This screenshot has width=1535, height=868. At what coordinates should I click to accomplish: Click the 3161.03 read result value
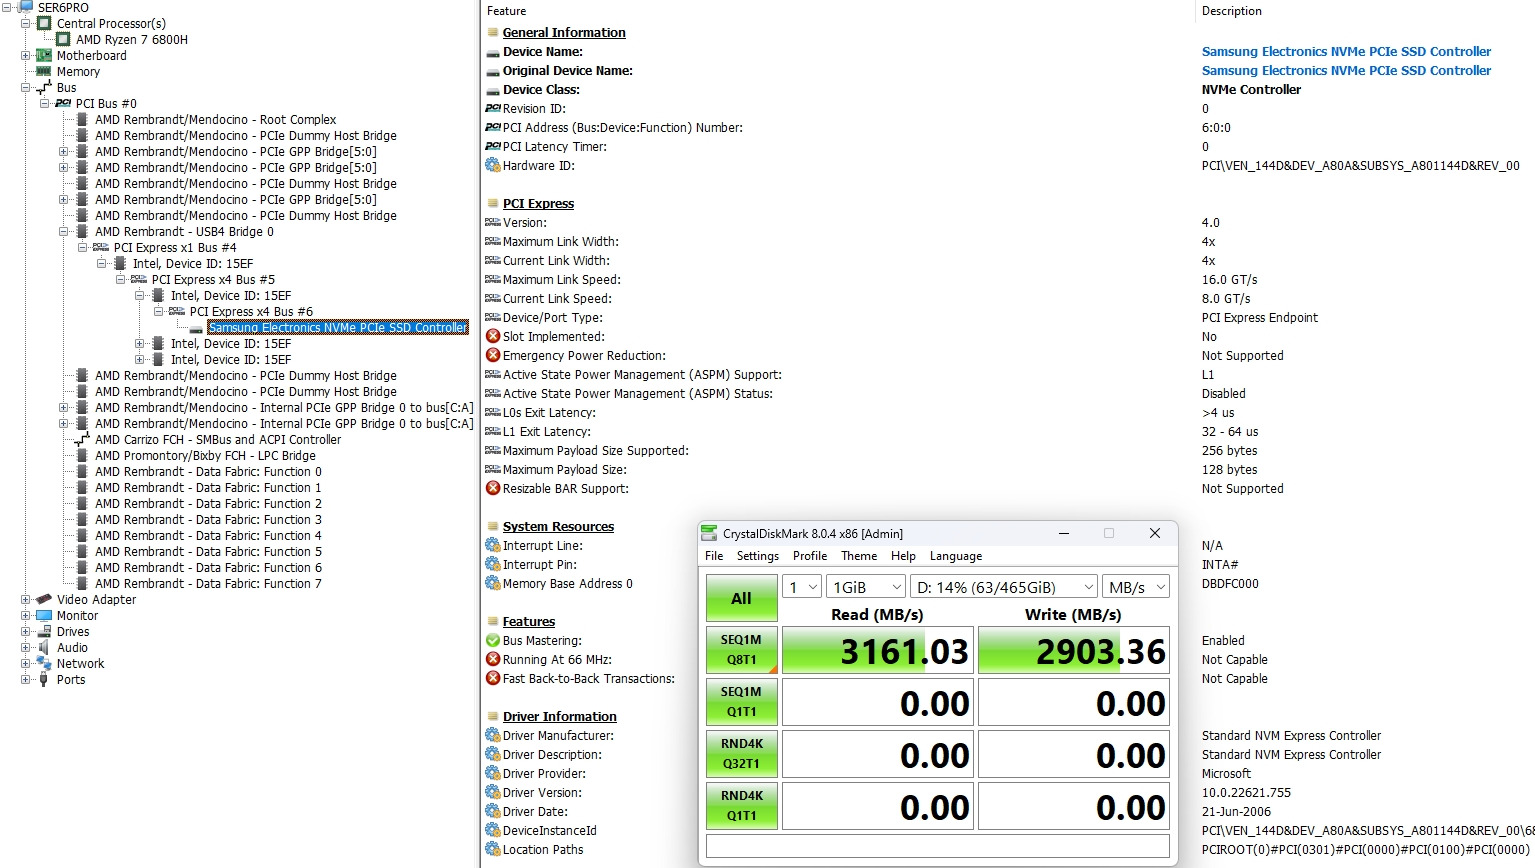pyautogui.click(x=878, y=651)
